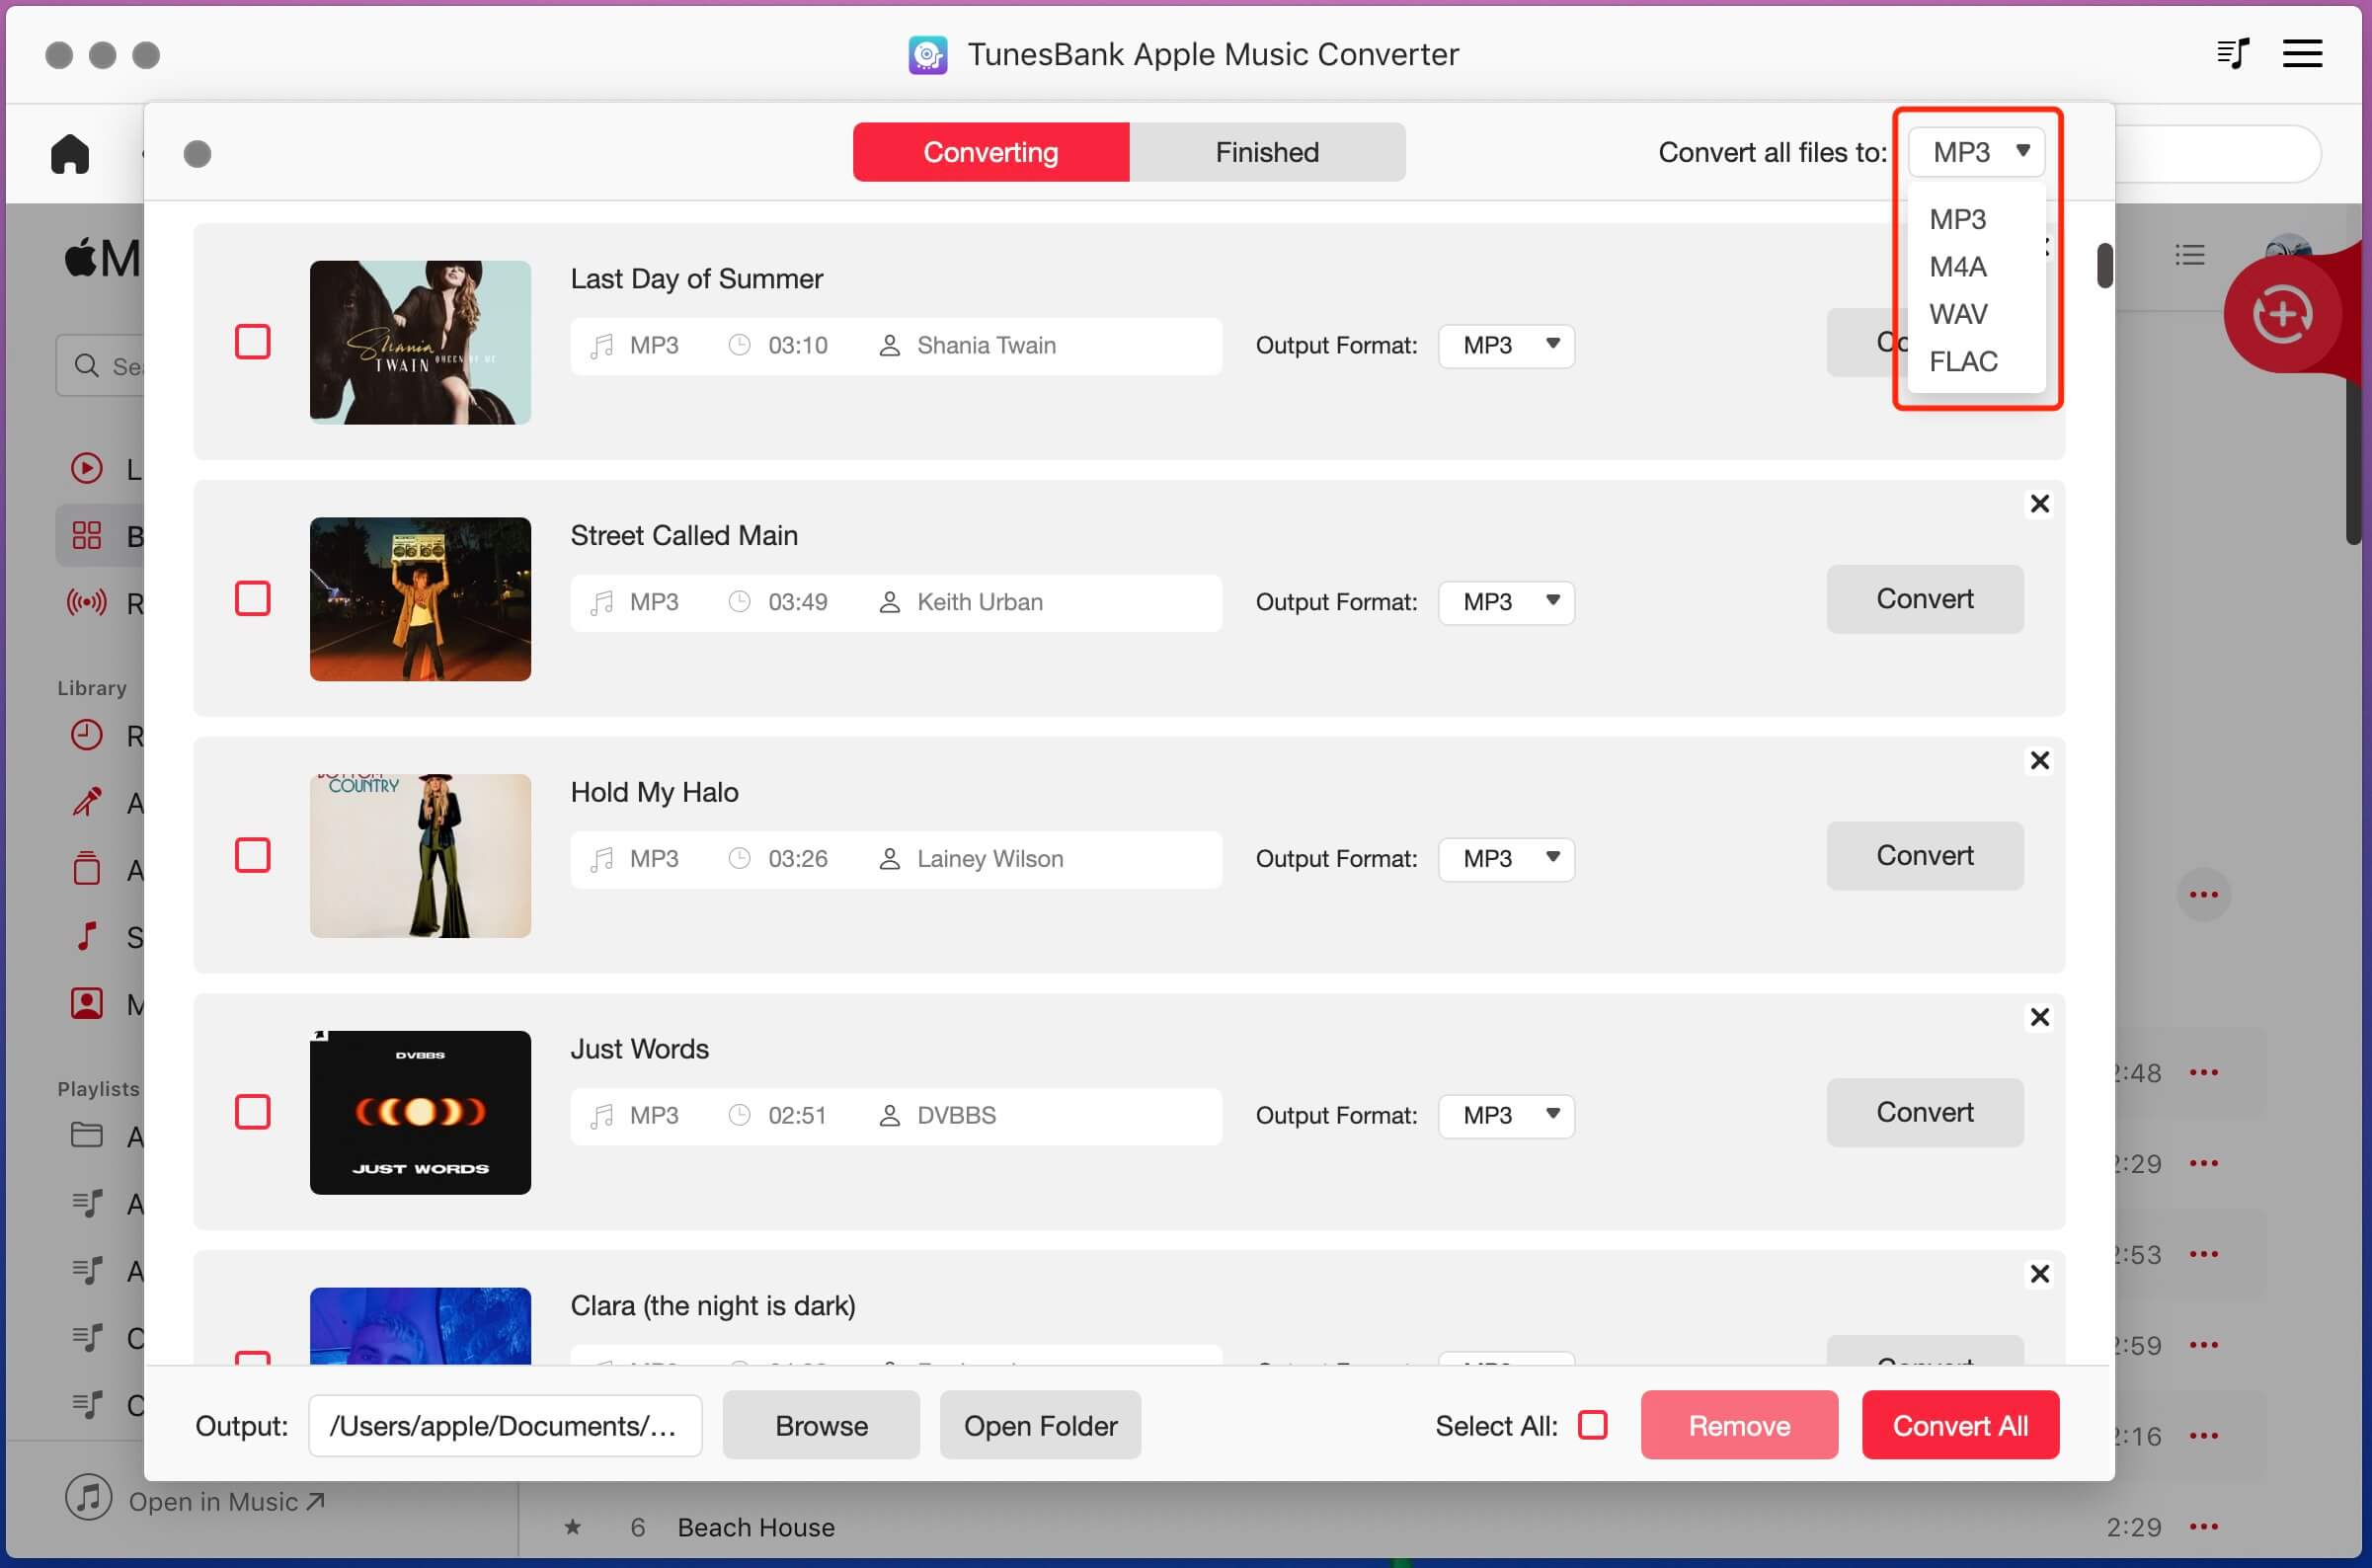The height and width of the screenshot is (1568, 2372).
Task: Click the star next to Beach House
Action: pyautogui.click(x=573, y=1527)
